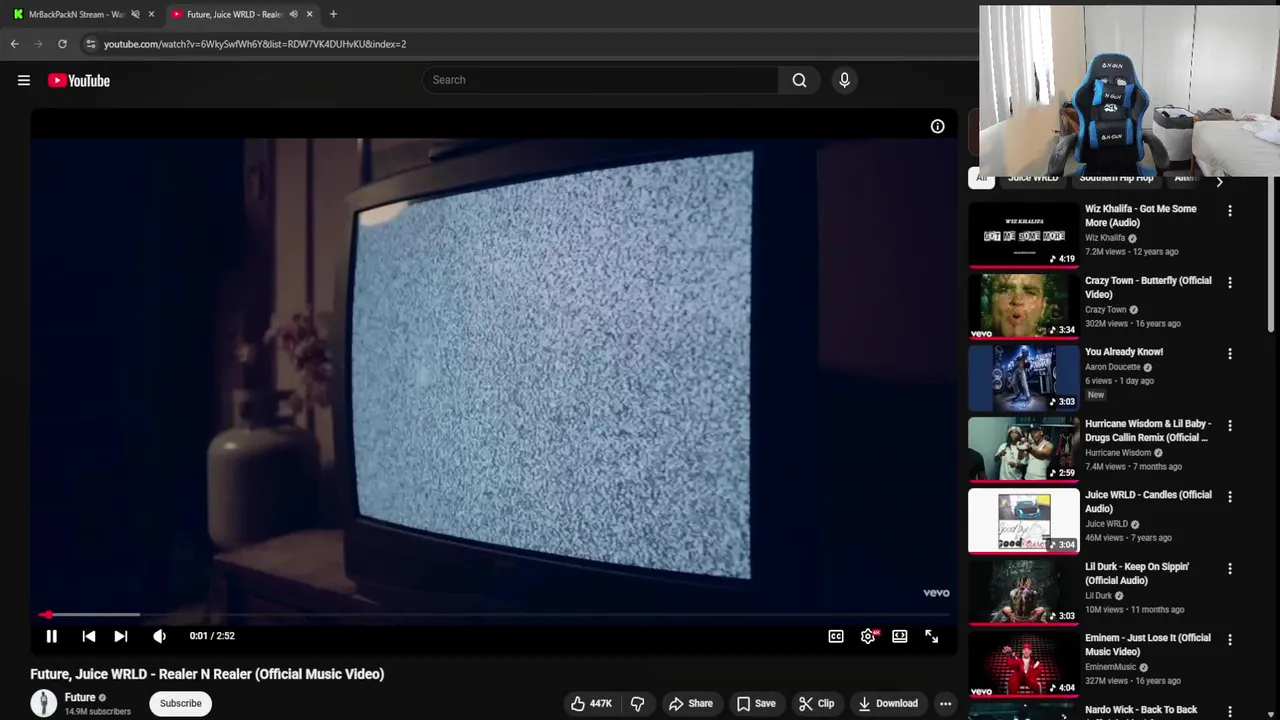Dislike the video

[637, 704]
